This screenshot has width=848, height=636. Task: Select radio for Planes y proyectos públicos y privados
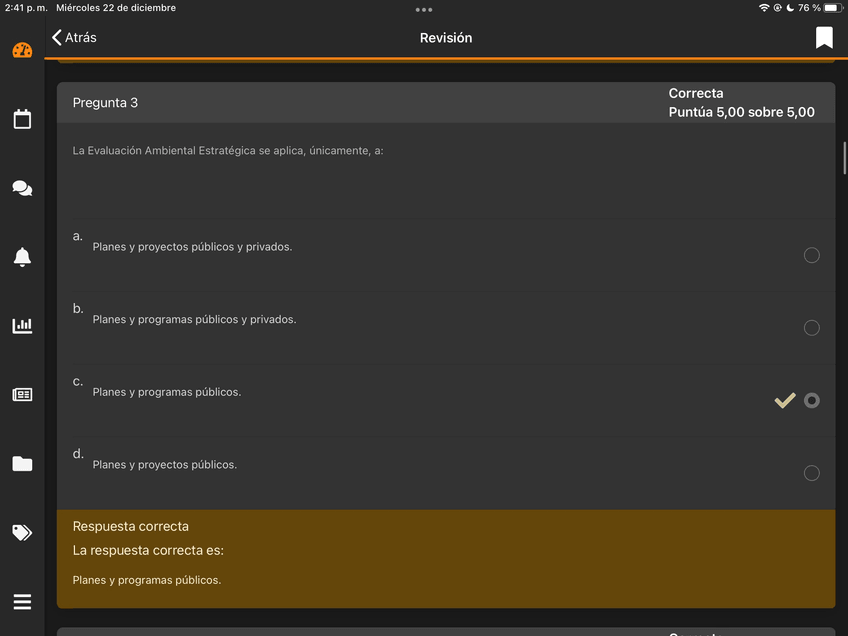[x=811, y=255]
